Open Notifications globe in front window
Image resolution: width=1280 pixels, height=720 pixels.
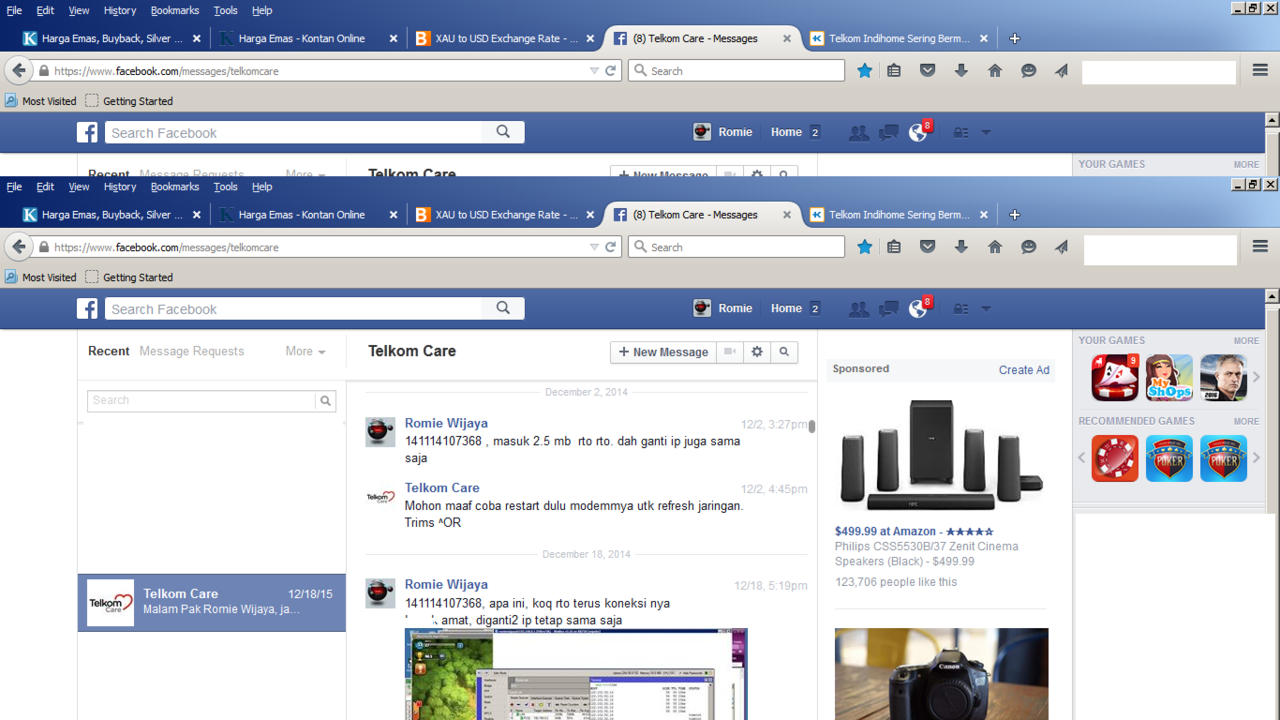(x=918, y=309)
